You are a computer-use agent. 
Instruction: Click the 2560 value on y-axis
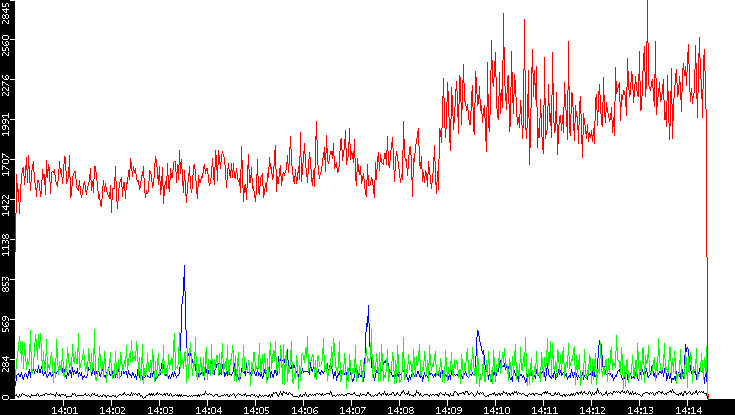5,45
